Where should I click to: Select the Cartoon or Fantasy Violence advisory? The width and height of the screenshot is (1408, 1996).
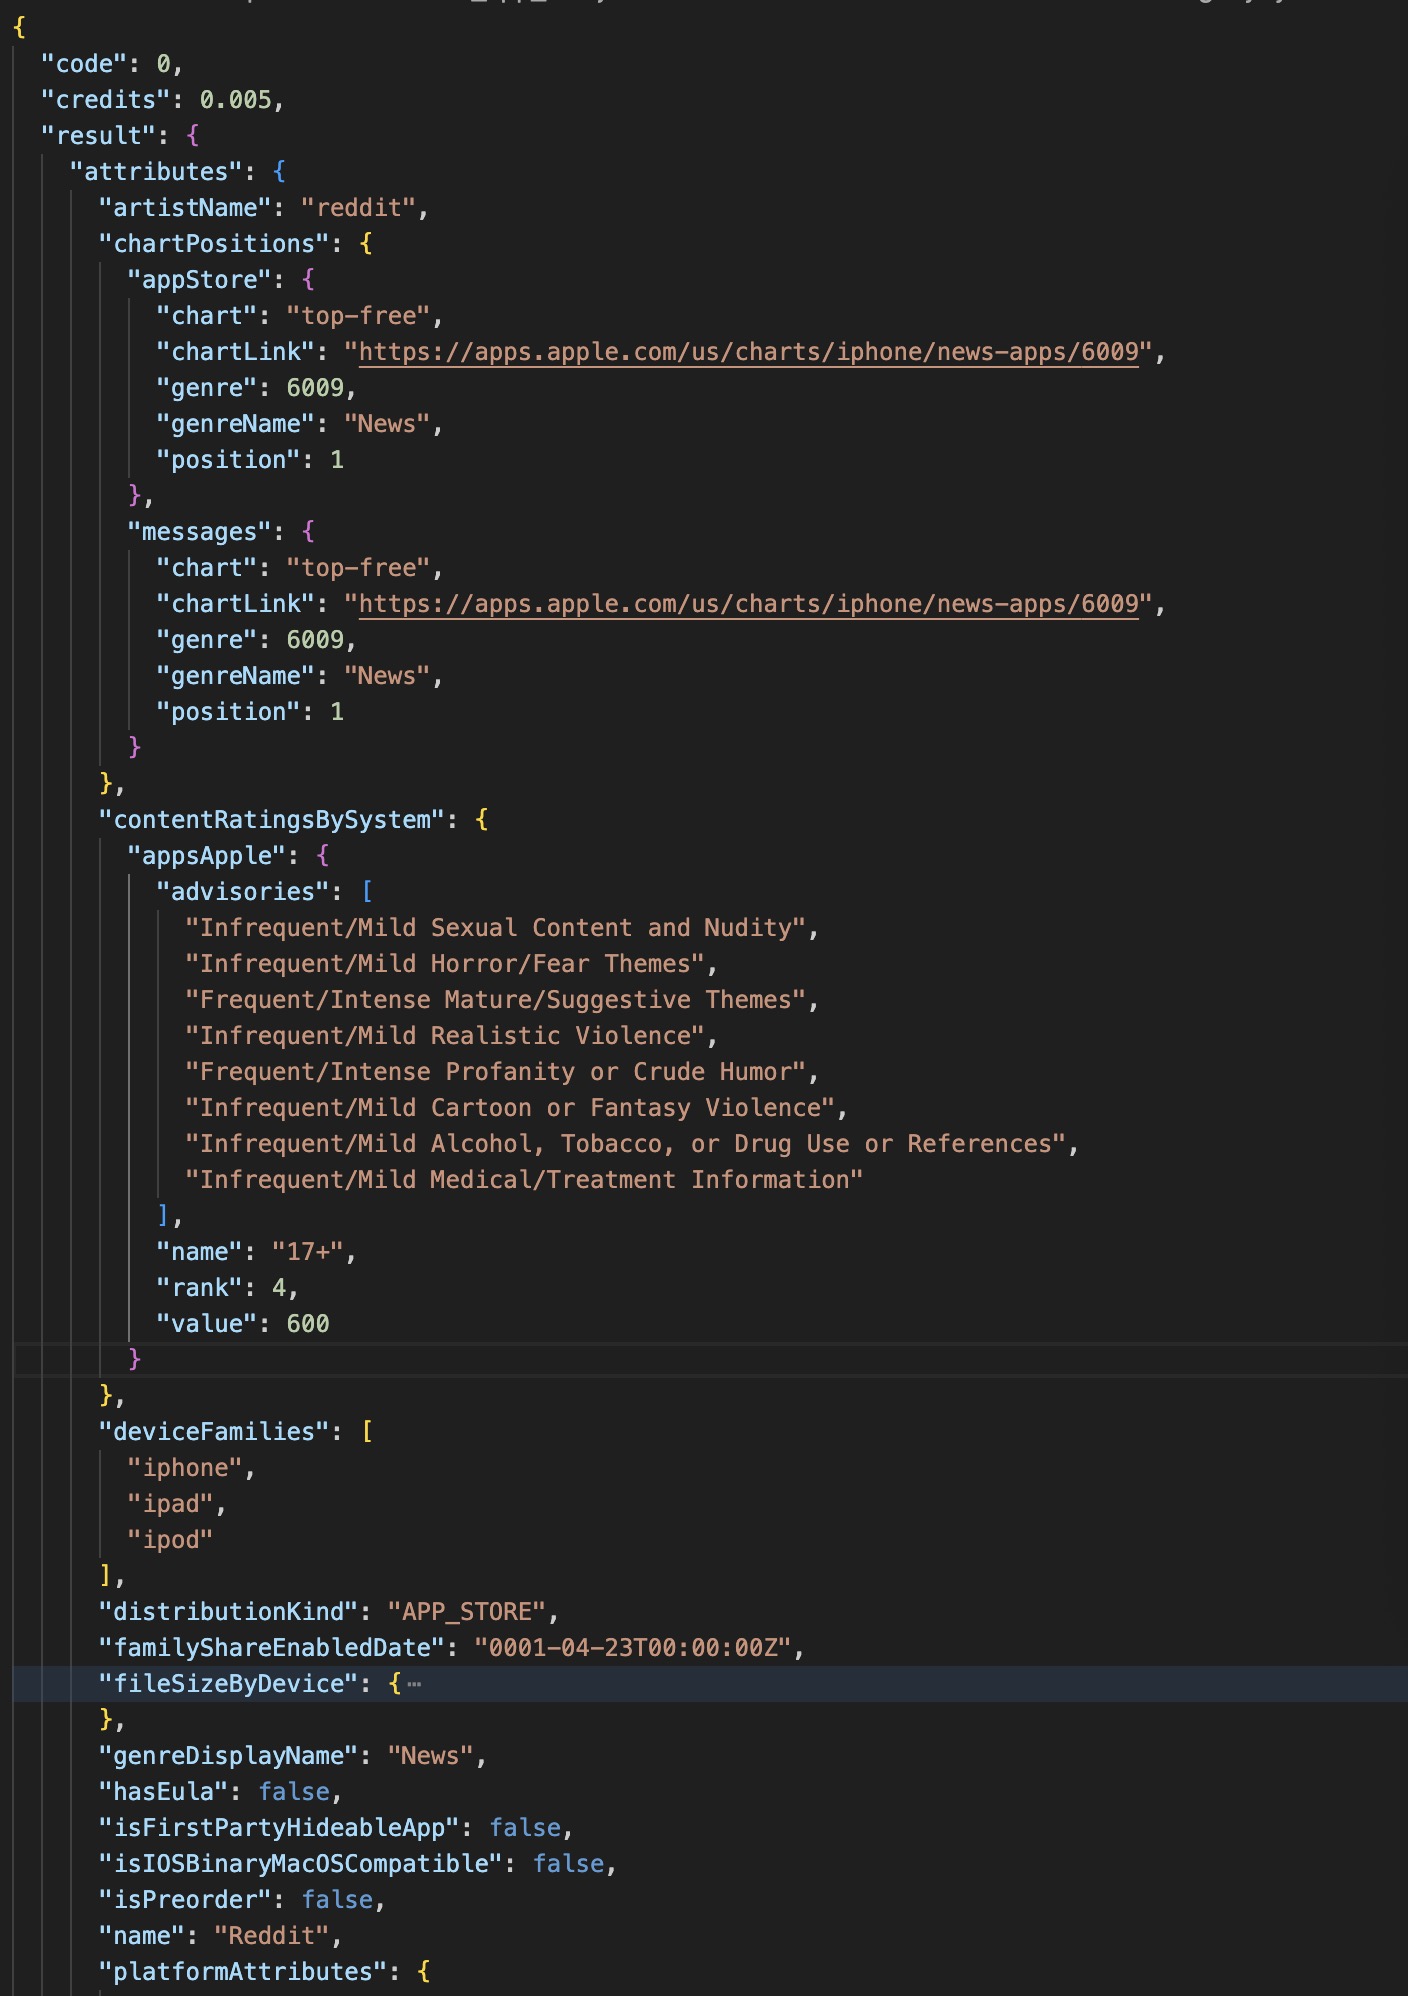511,1108
